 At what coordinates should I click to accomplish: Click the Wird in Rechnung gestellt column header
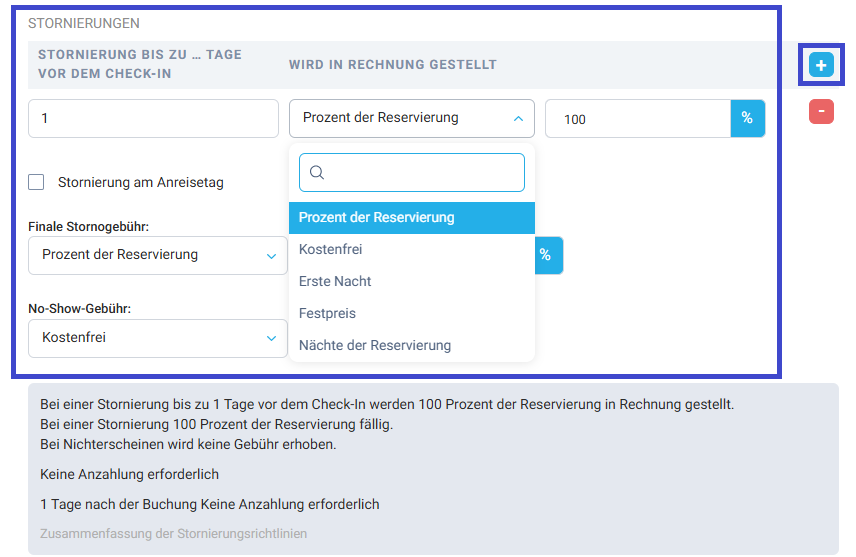(393, 64)
